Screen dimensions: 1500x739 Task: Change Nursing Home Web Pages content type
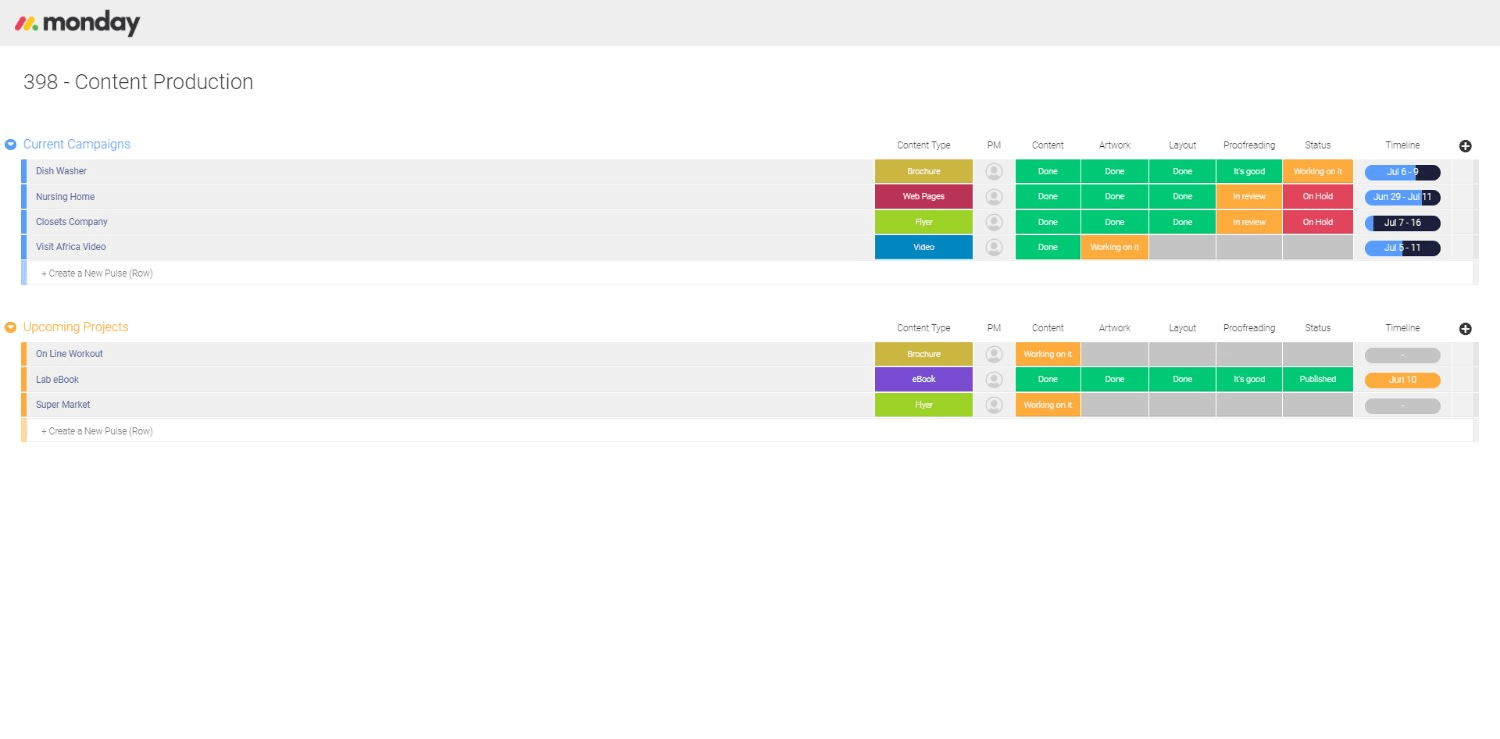924,197
